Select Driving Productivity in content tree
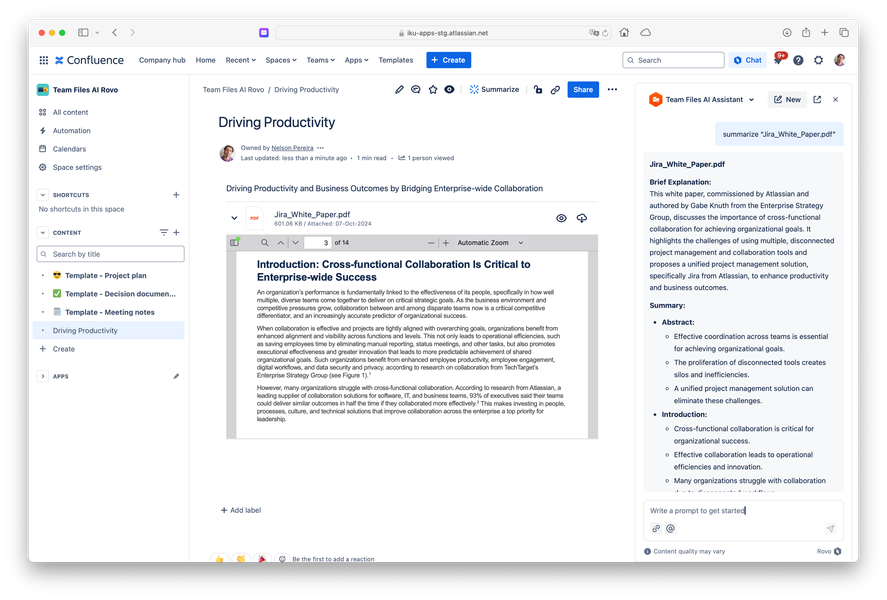The height and width of the screenshot is (600, 887). click(110, 330)
